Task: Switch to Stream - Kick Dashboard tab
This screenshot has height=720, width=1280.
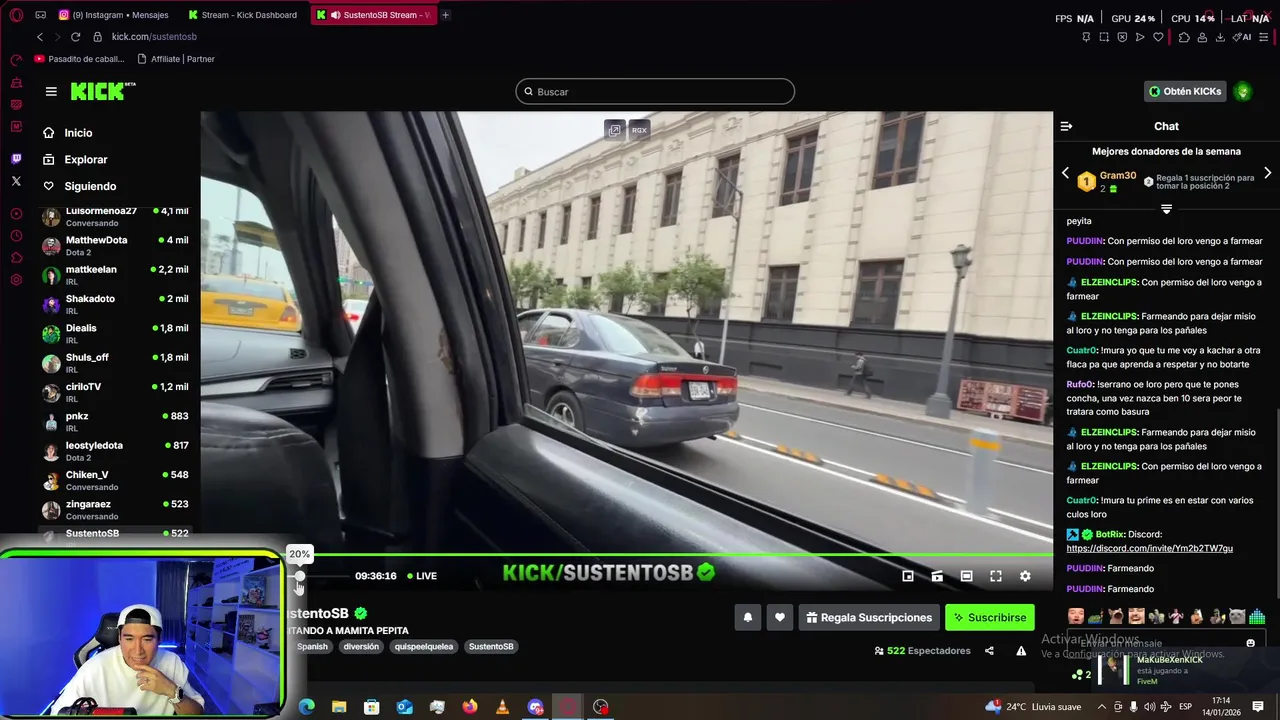Action: coord(242,15)
